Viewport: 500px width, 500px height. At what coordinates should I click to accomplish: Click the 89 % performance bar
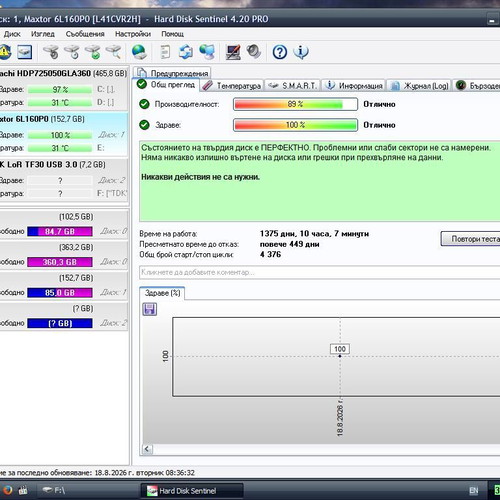pos(295,104)
